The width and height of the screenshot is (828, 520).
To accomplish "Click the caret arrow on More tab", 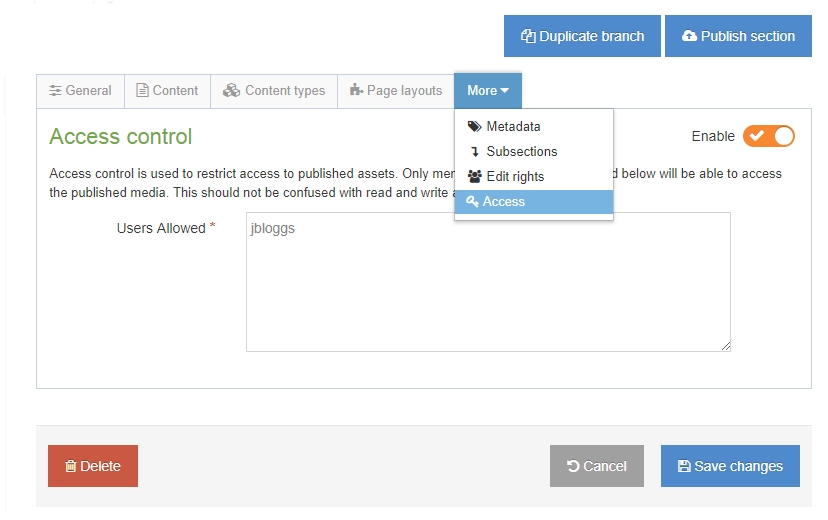I will tap(505, 91).
